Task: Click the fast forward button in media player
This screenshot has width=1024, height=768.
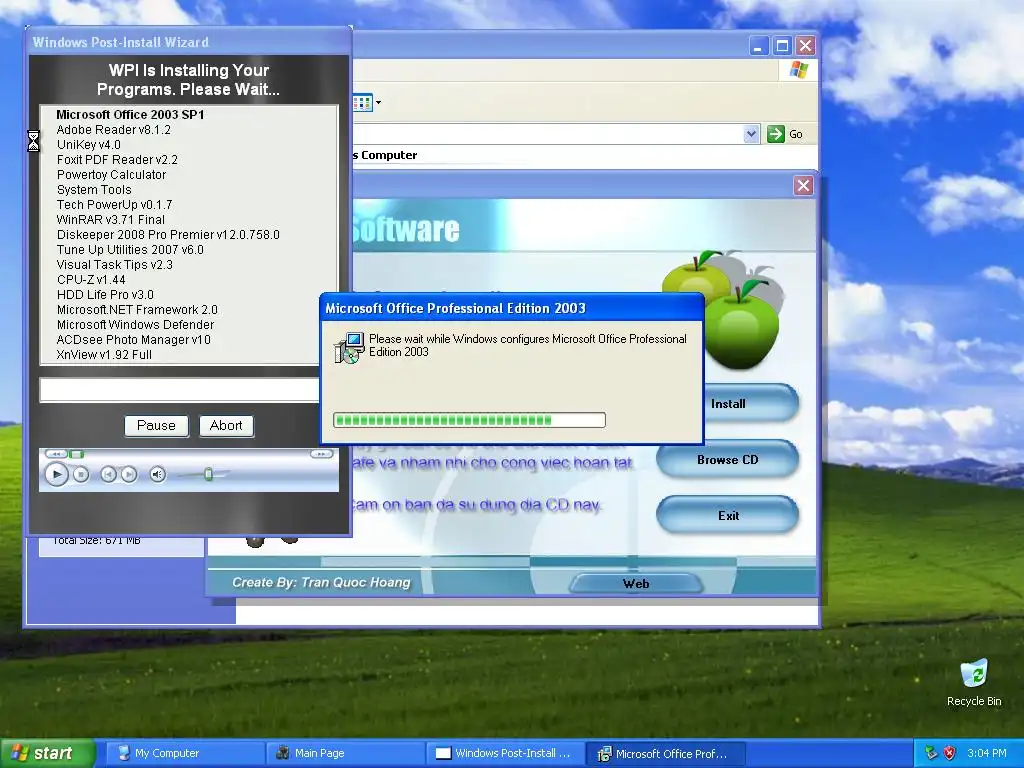Action: tap(321, 454)
